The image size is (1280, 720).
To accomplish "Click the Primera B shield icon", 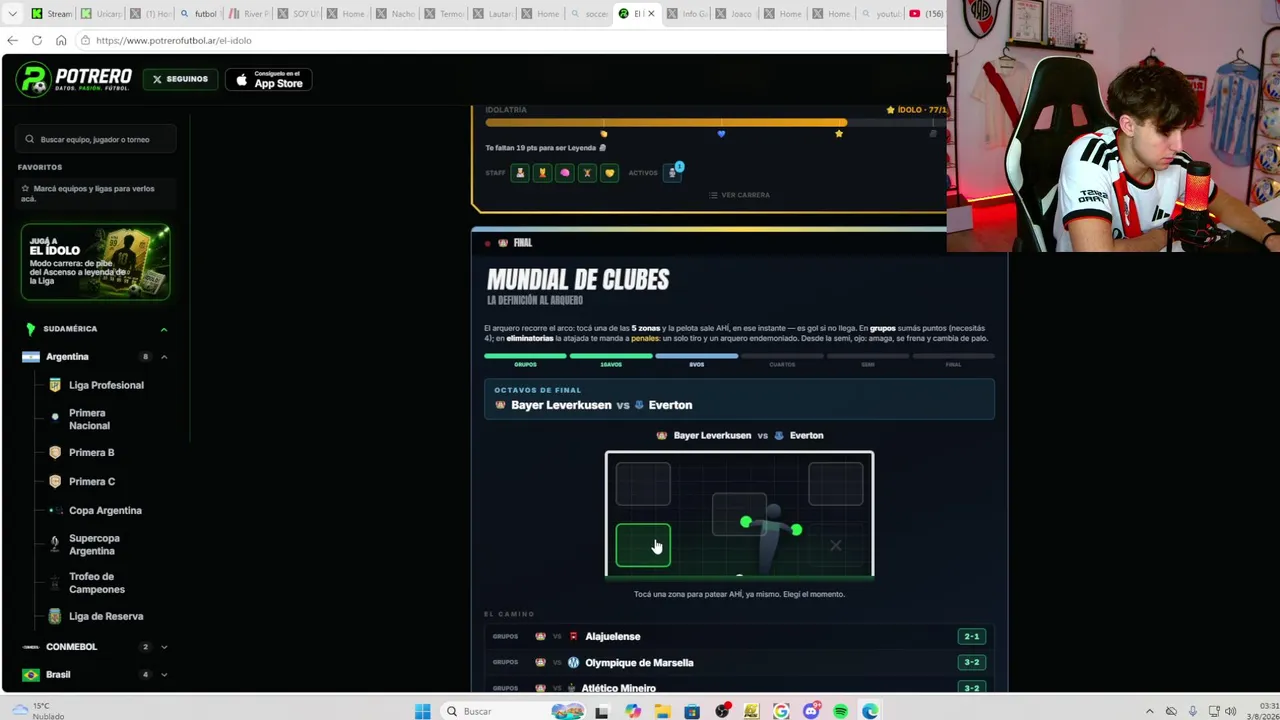I will pyautogui.click(x=55, y=453).
